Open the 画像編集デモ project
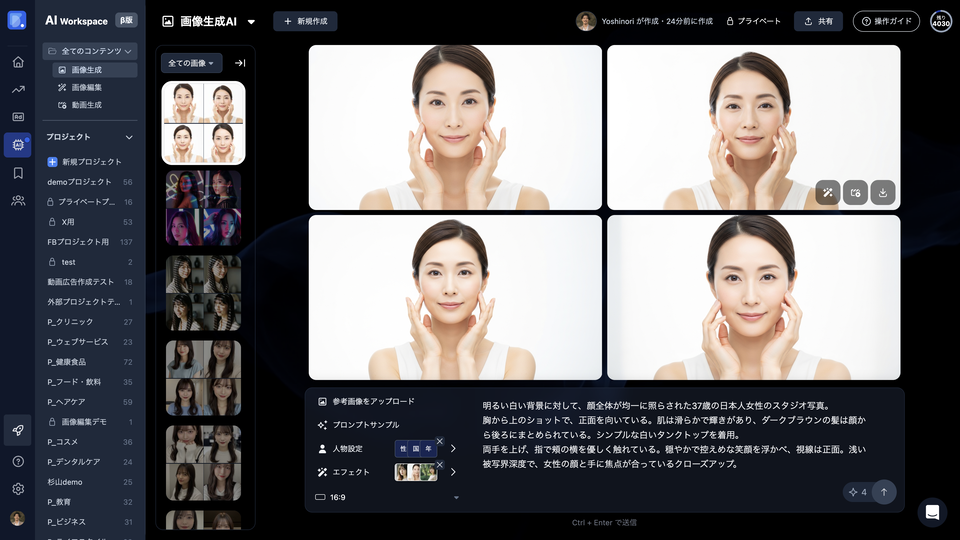This screenshot has width=960, height=540. pyautogui.click(x=90, y=422)
